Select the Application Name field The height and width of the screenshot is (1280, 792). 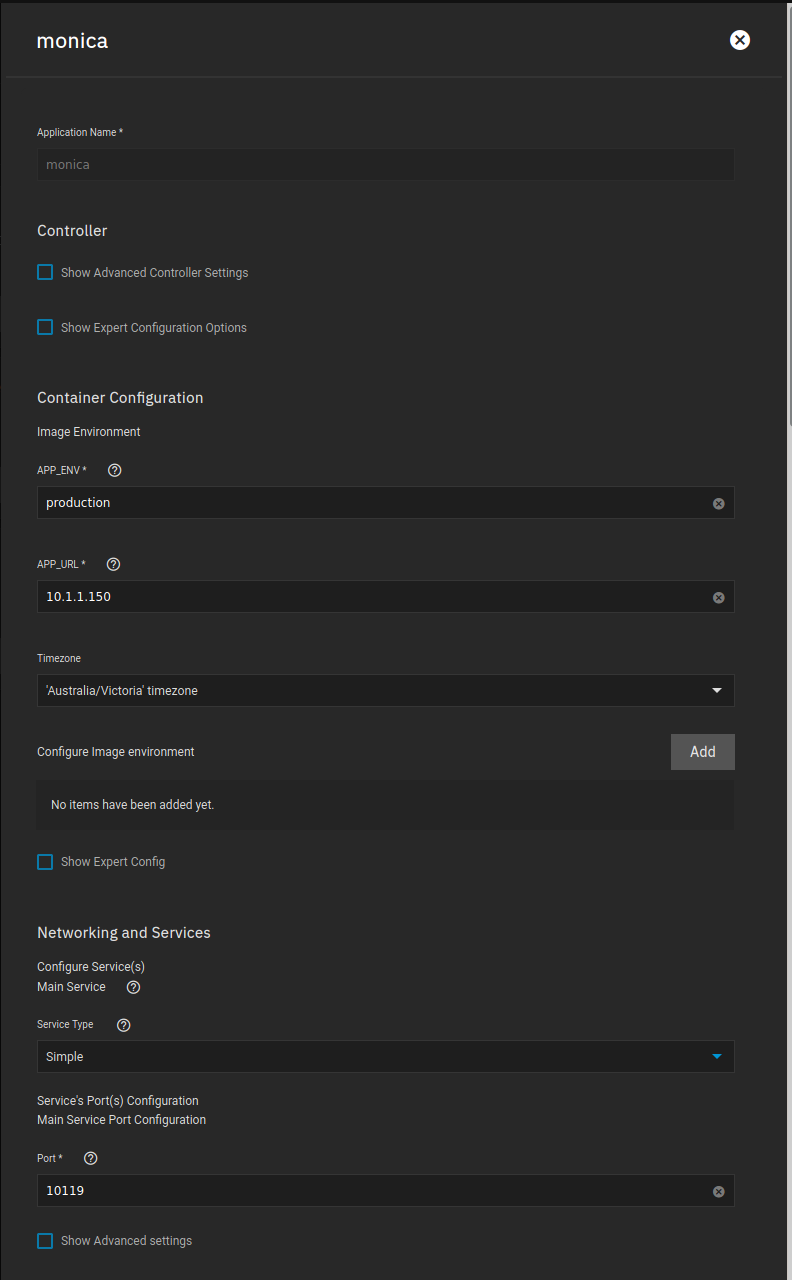click(x=386, y=164)
